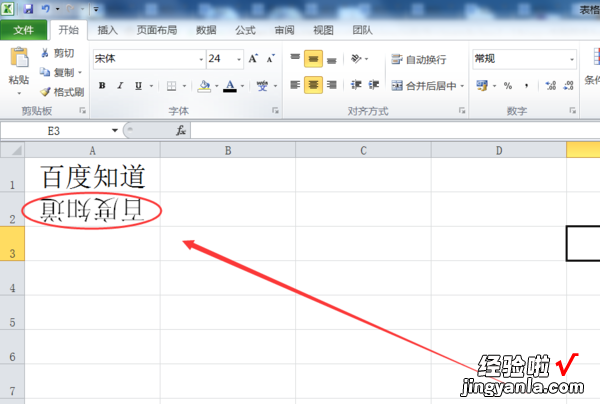Expand font color dropdown arrow
The height and width of the screenshot is (404, 600).
[x=242, y=86]
